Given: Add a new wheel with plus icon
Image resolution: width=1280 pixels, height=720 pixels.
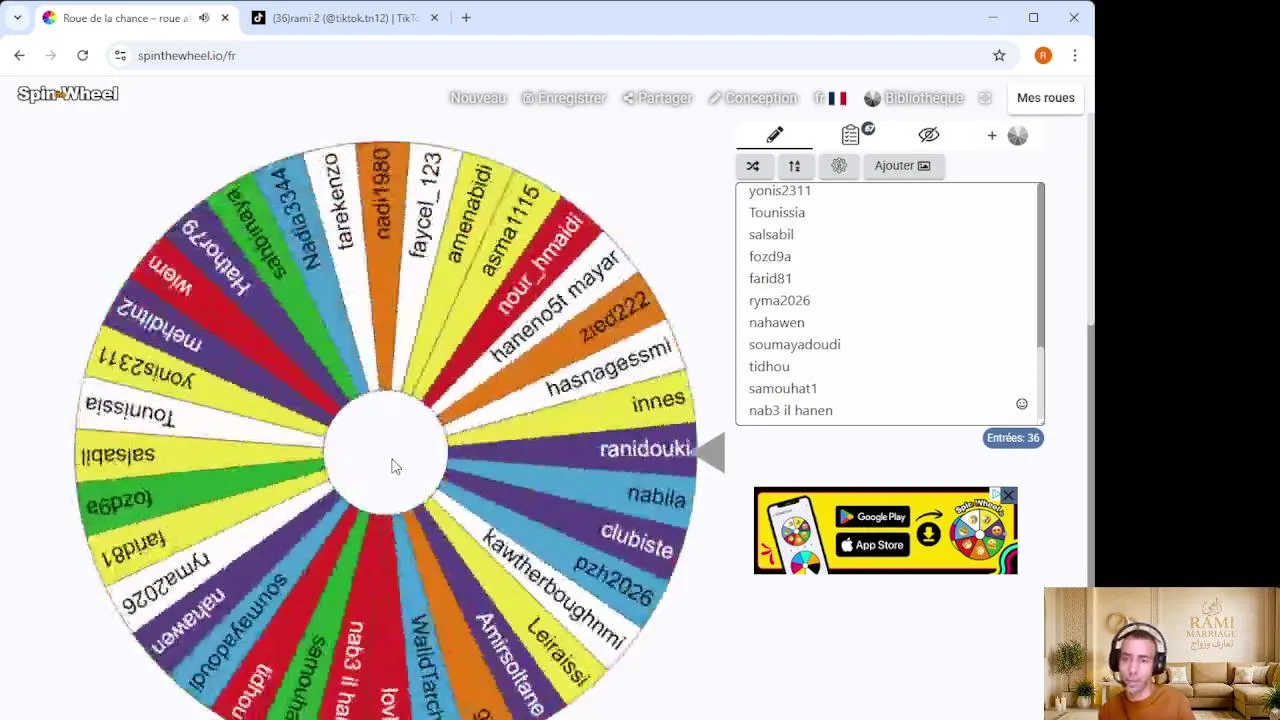Looking at the screenshot, I should coord(992,135).
